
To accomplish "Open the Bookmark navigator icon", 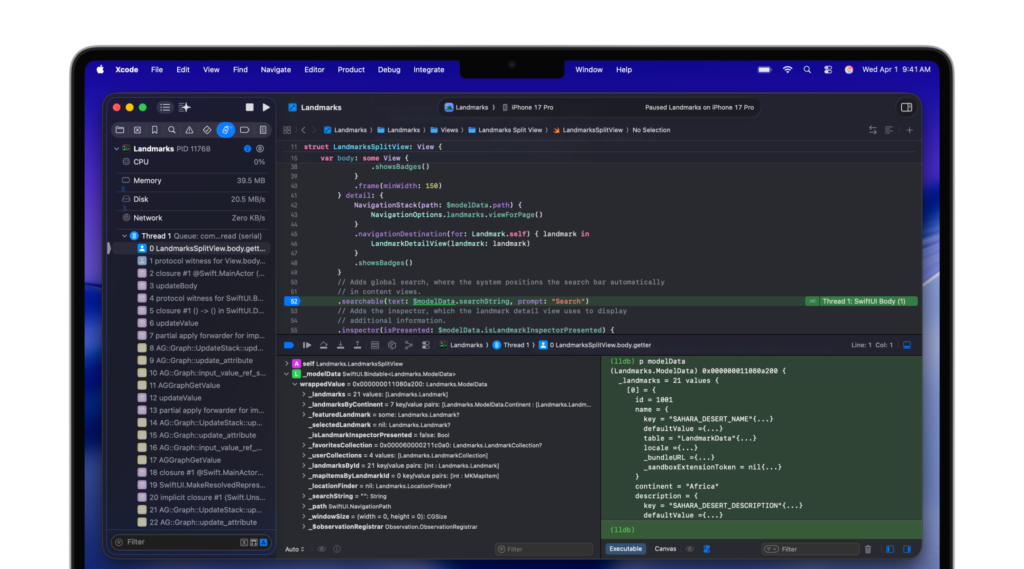I will [154, 130].
